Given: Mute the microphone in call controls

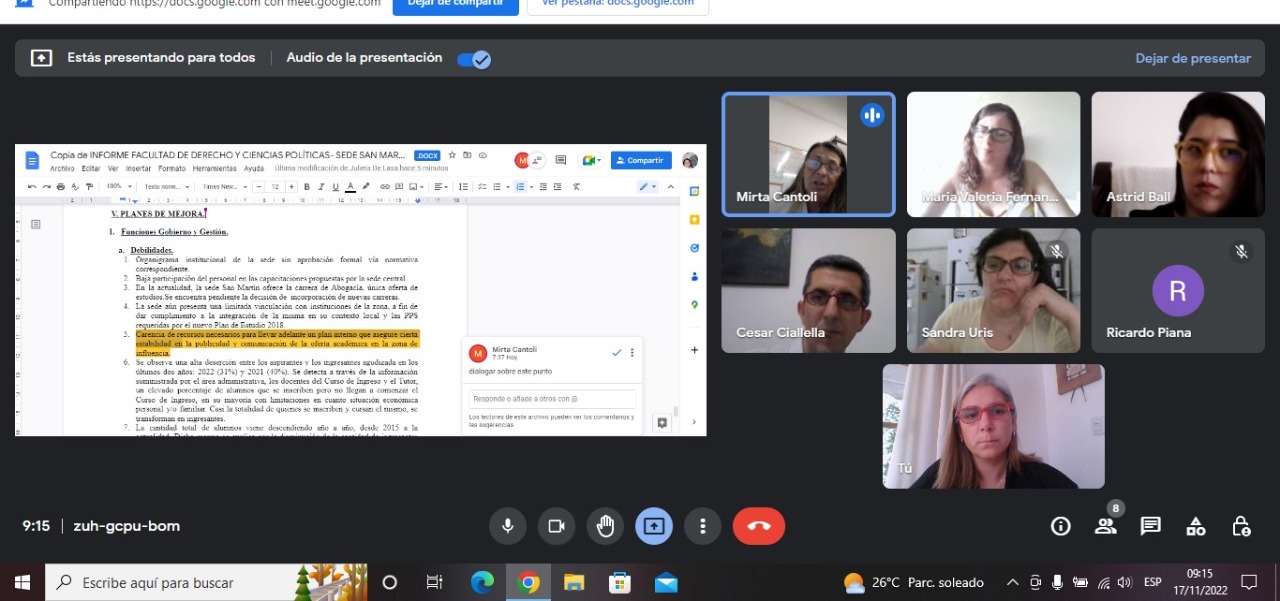Looking at the screenshot, I should click(x=508, y=526).
